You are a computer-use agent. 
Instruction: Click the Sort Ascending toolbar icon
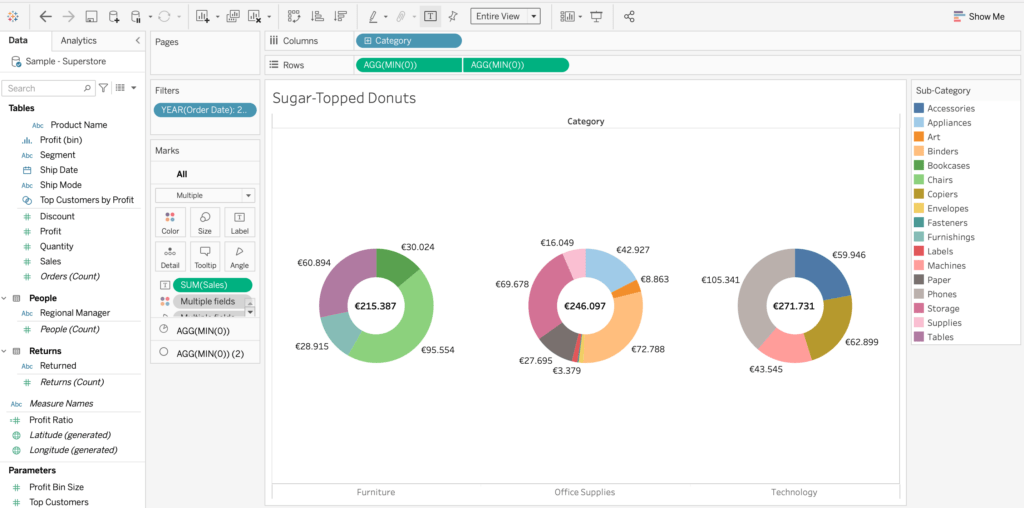coord(317,16)
